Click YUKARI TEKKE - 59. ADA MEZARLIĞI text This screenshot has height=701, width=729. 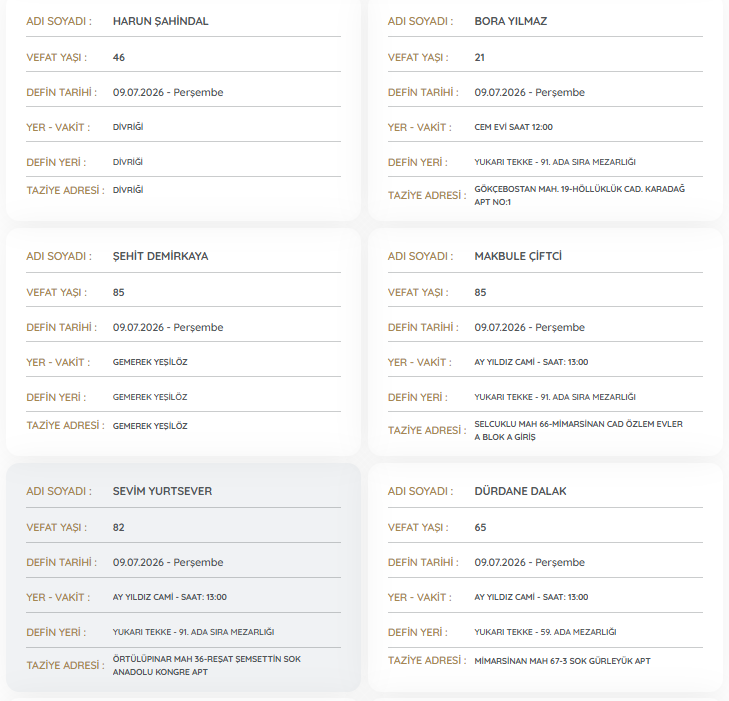(545, 632)
